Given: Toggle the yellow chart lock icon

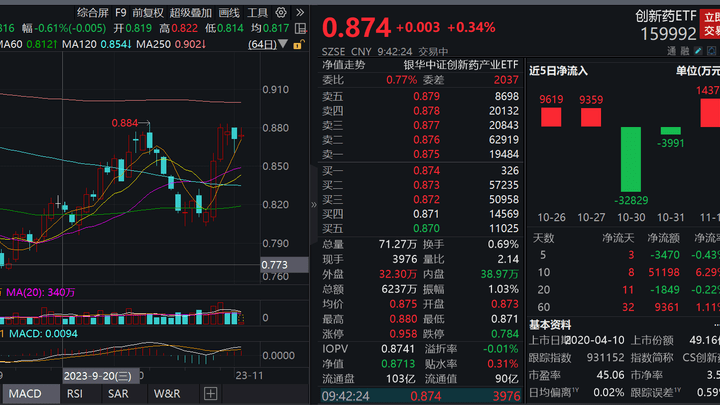Looking at the screenshot, I should point(298,45).
